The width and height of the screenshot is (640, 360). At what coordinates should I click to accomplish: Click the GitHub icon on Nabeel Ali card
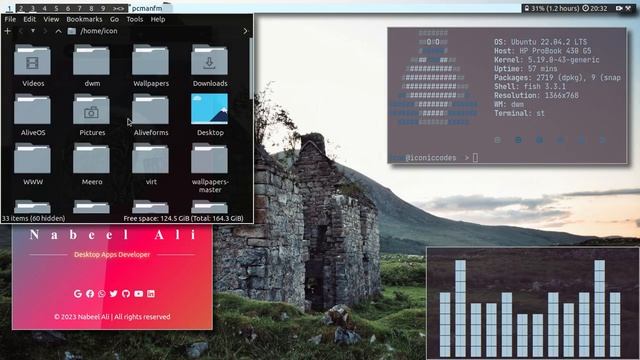[x=126, y=293]
